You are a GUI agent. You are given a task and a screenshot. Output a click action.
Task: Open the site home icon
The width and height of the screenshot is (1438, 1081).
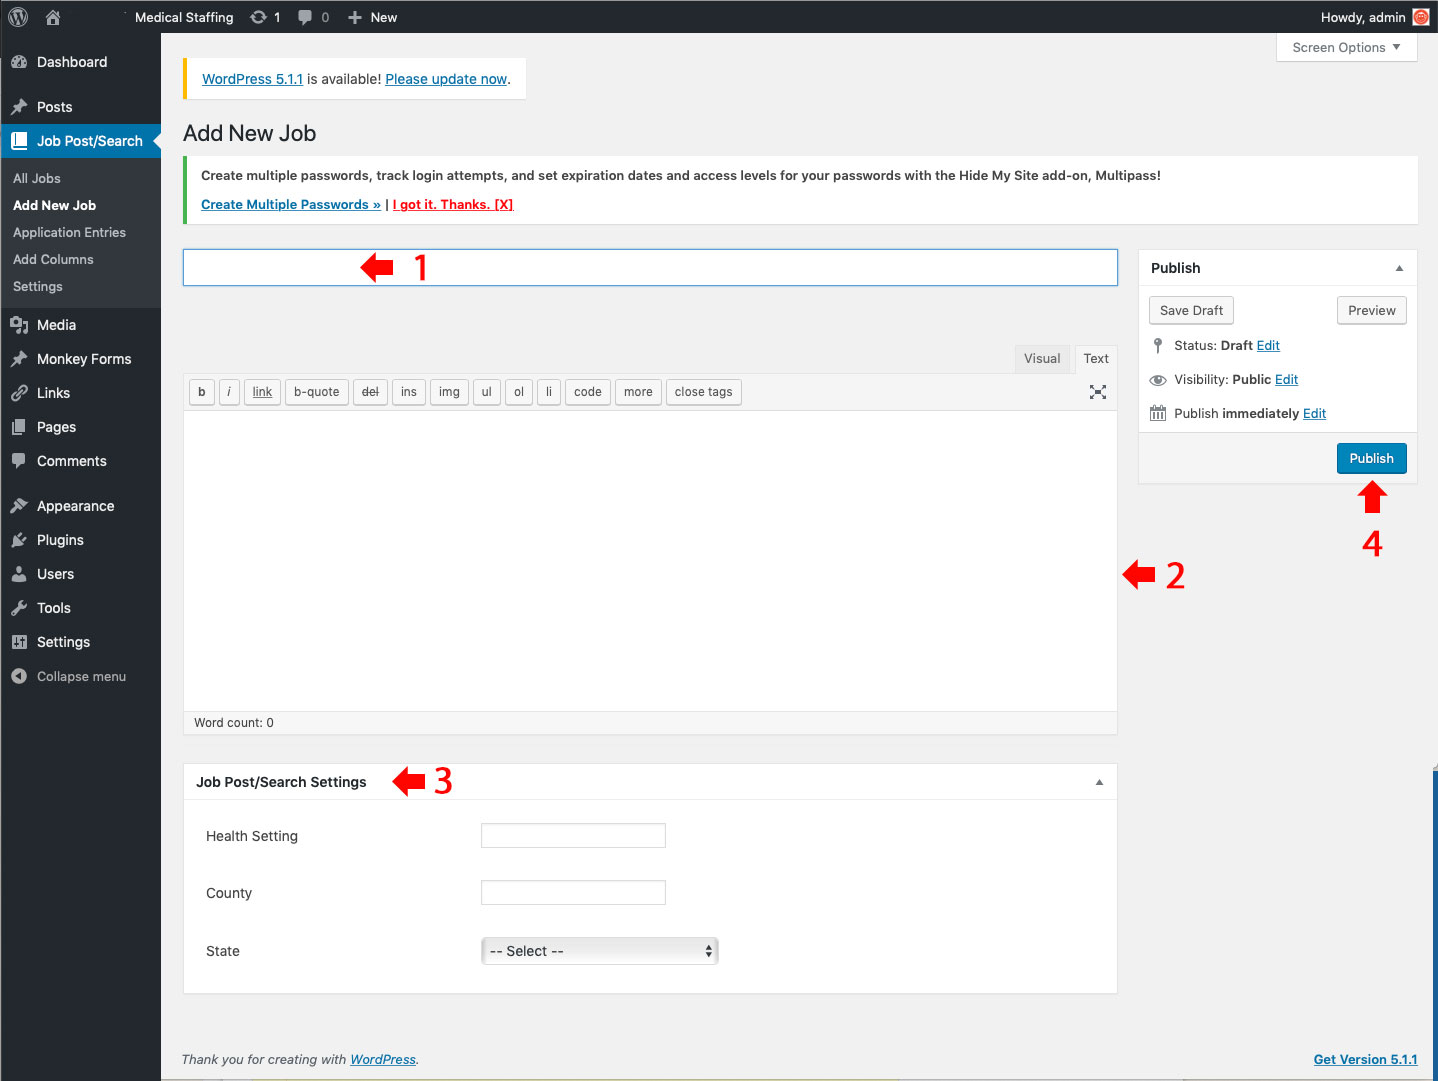53,17
